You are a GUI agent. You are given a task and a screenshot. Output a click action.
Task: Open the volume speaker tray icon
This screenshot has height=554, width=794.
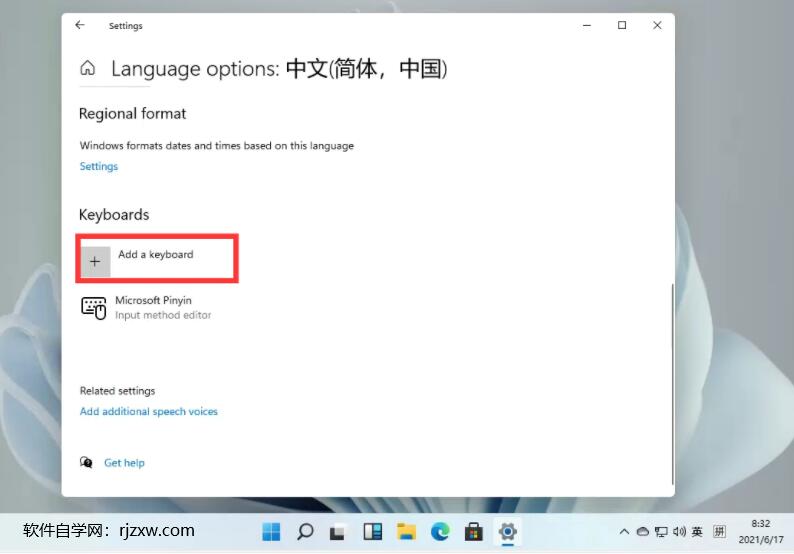(x=679, y=532)
